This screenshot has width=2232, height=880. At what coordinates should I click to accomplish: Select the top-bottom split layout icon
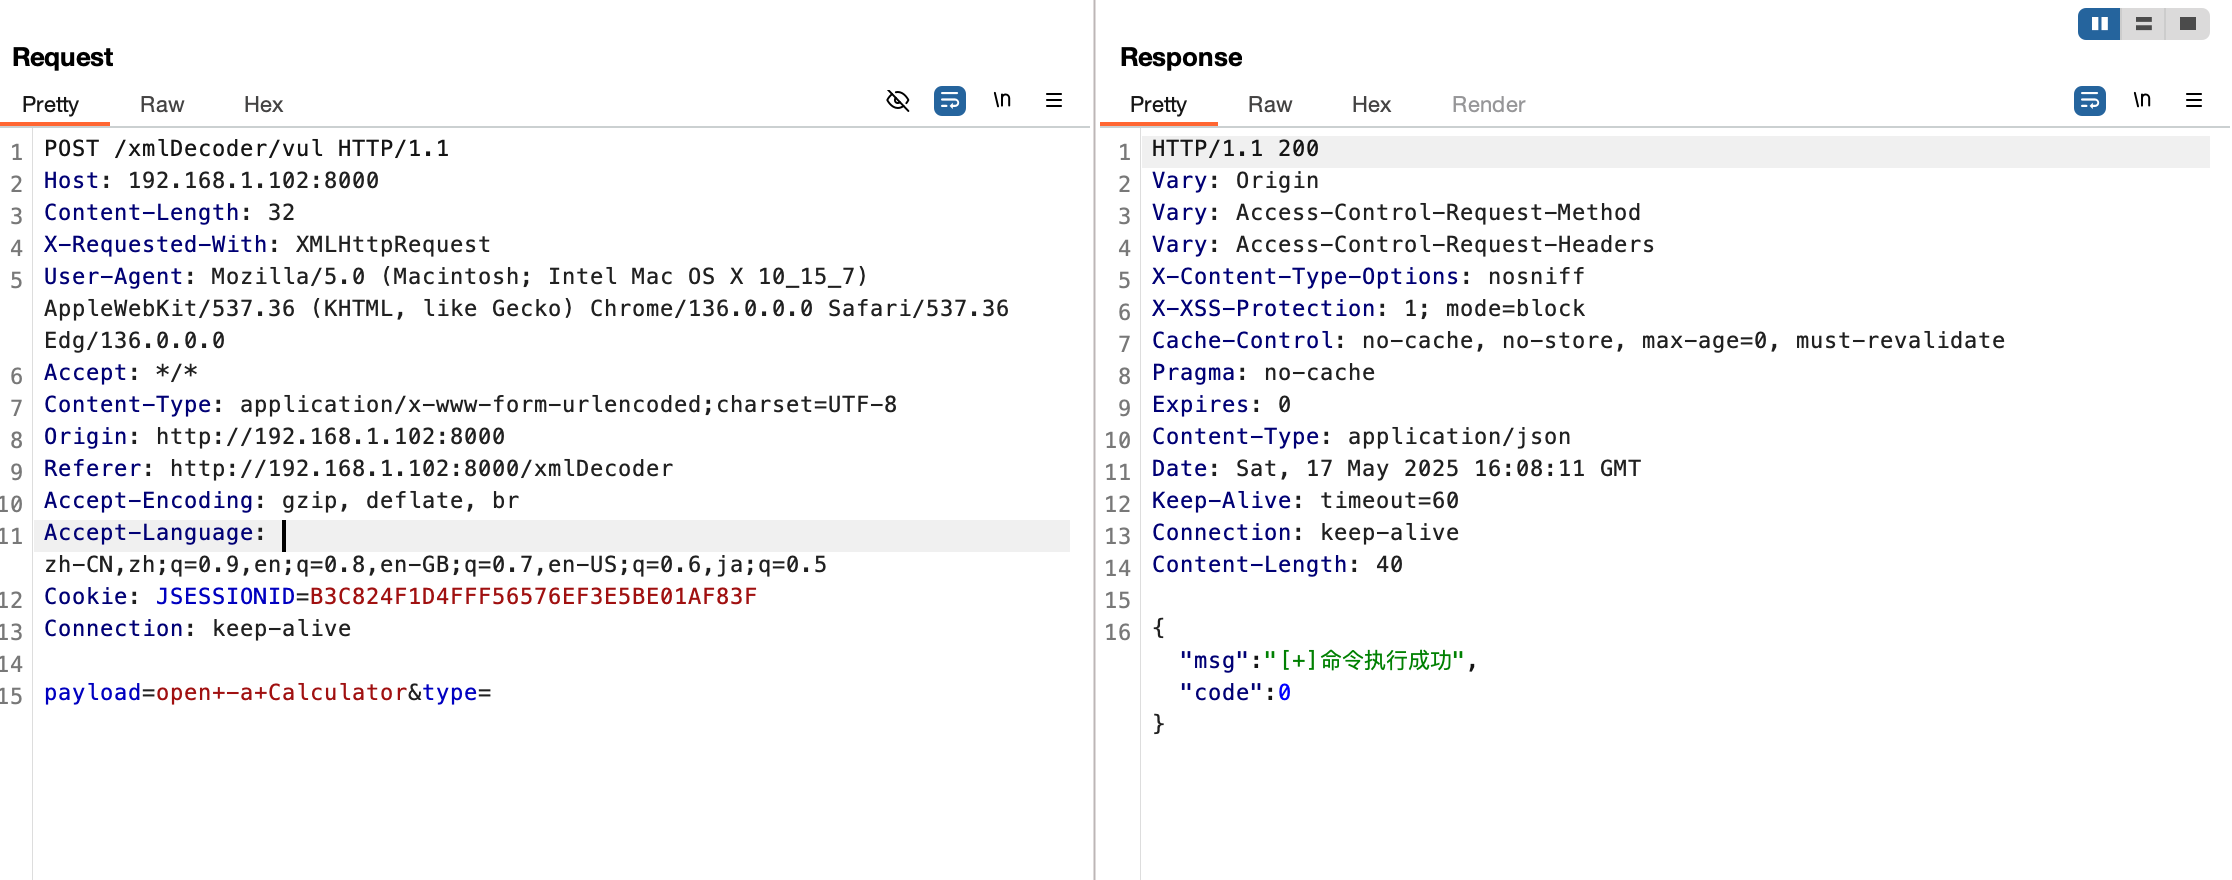(2143, 23)
